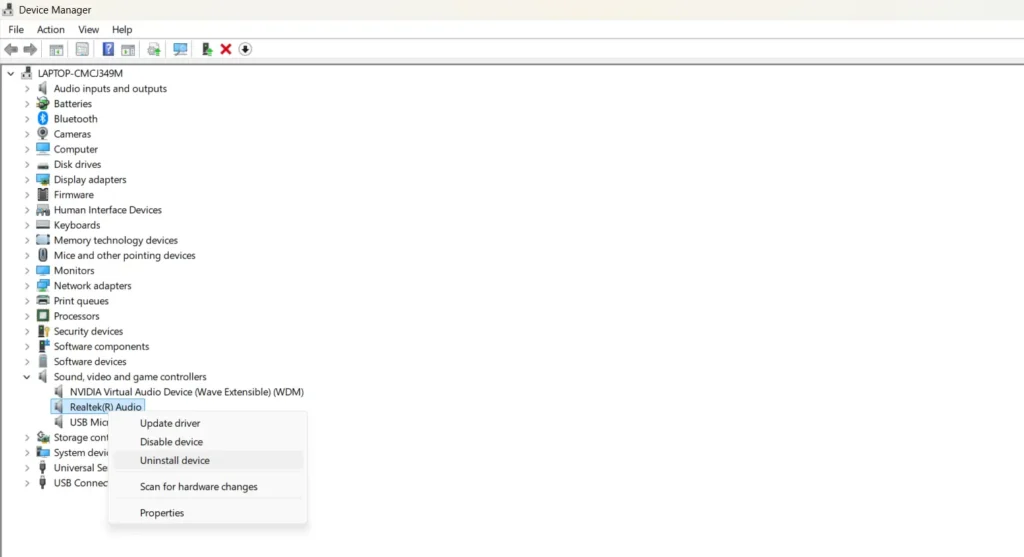Image resolution: width=1024 pixels, height=557 pixels.
Task: Open the Help menu
Action: (x=121, y=29)
